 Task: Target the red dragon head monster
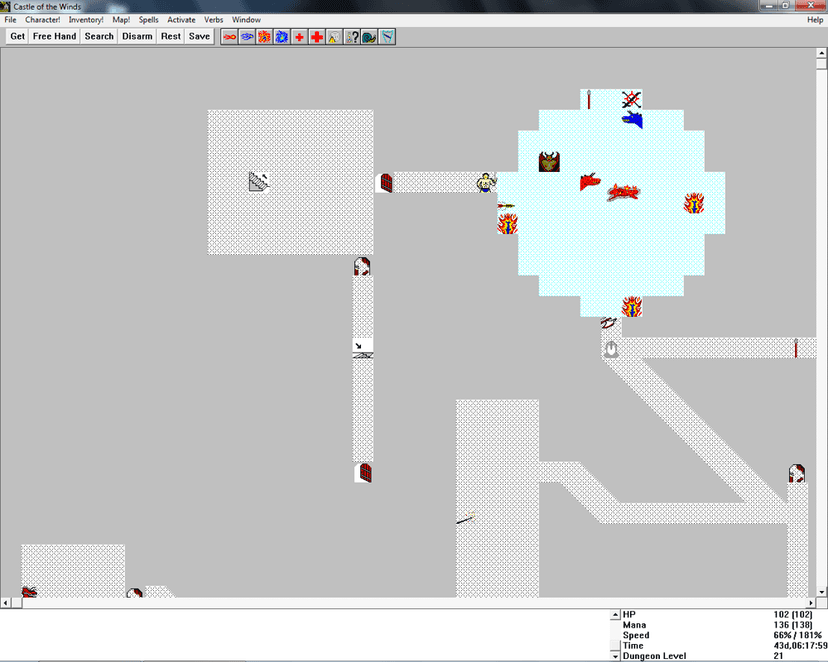[x=590, y=182]
